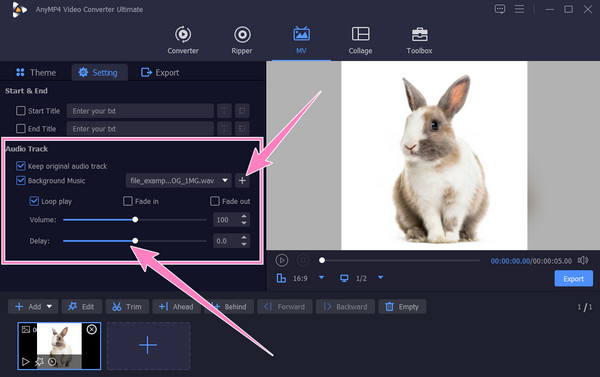Viewport: 600px width, 377px height.
Task: Enable the Start Title checkbox
Action: coord(21,111)
